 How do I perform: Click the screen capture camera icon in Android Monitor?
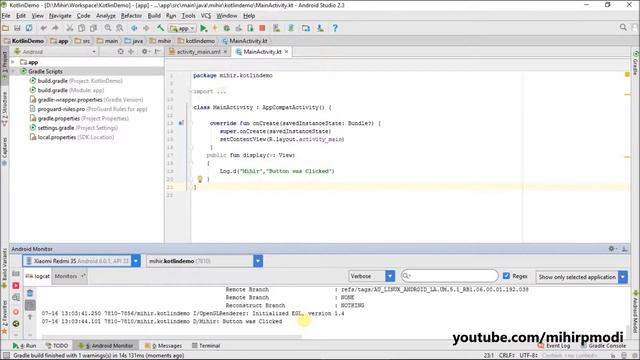point(16,273)
